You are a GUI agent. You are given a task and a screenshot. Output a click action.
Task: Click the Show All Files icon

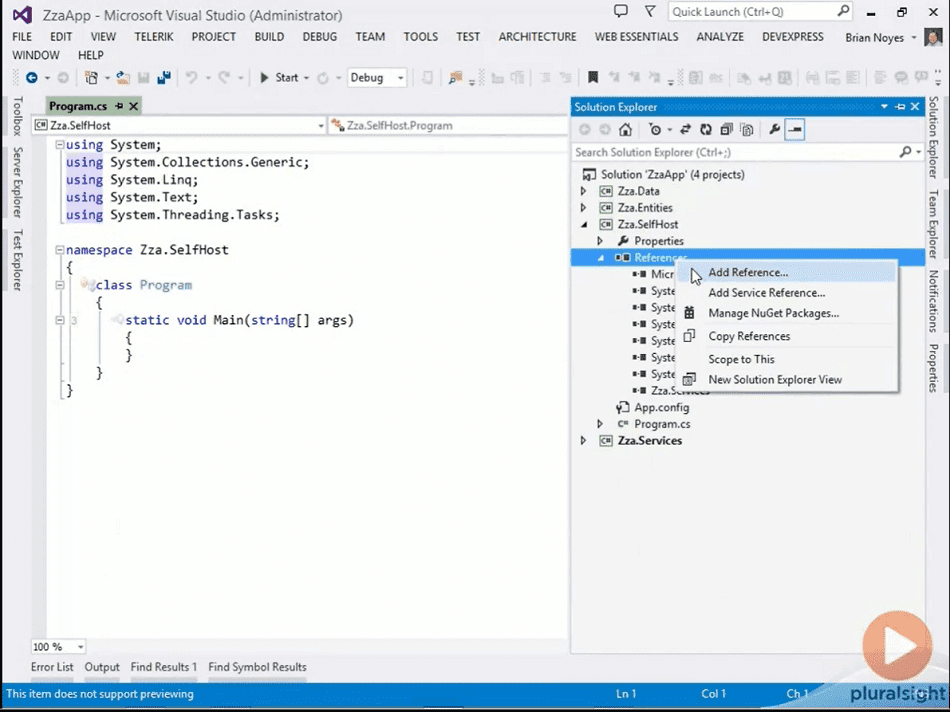(747, 130)
